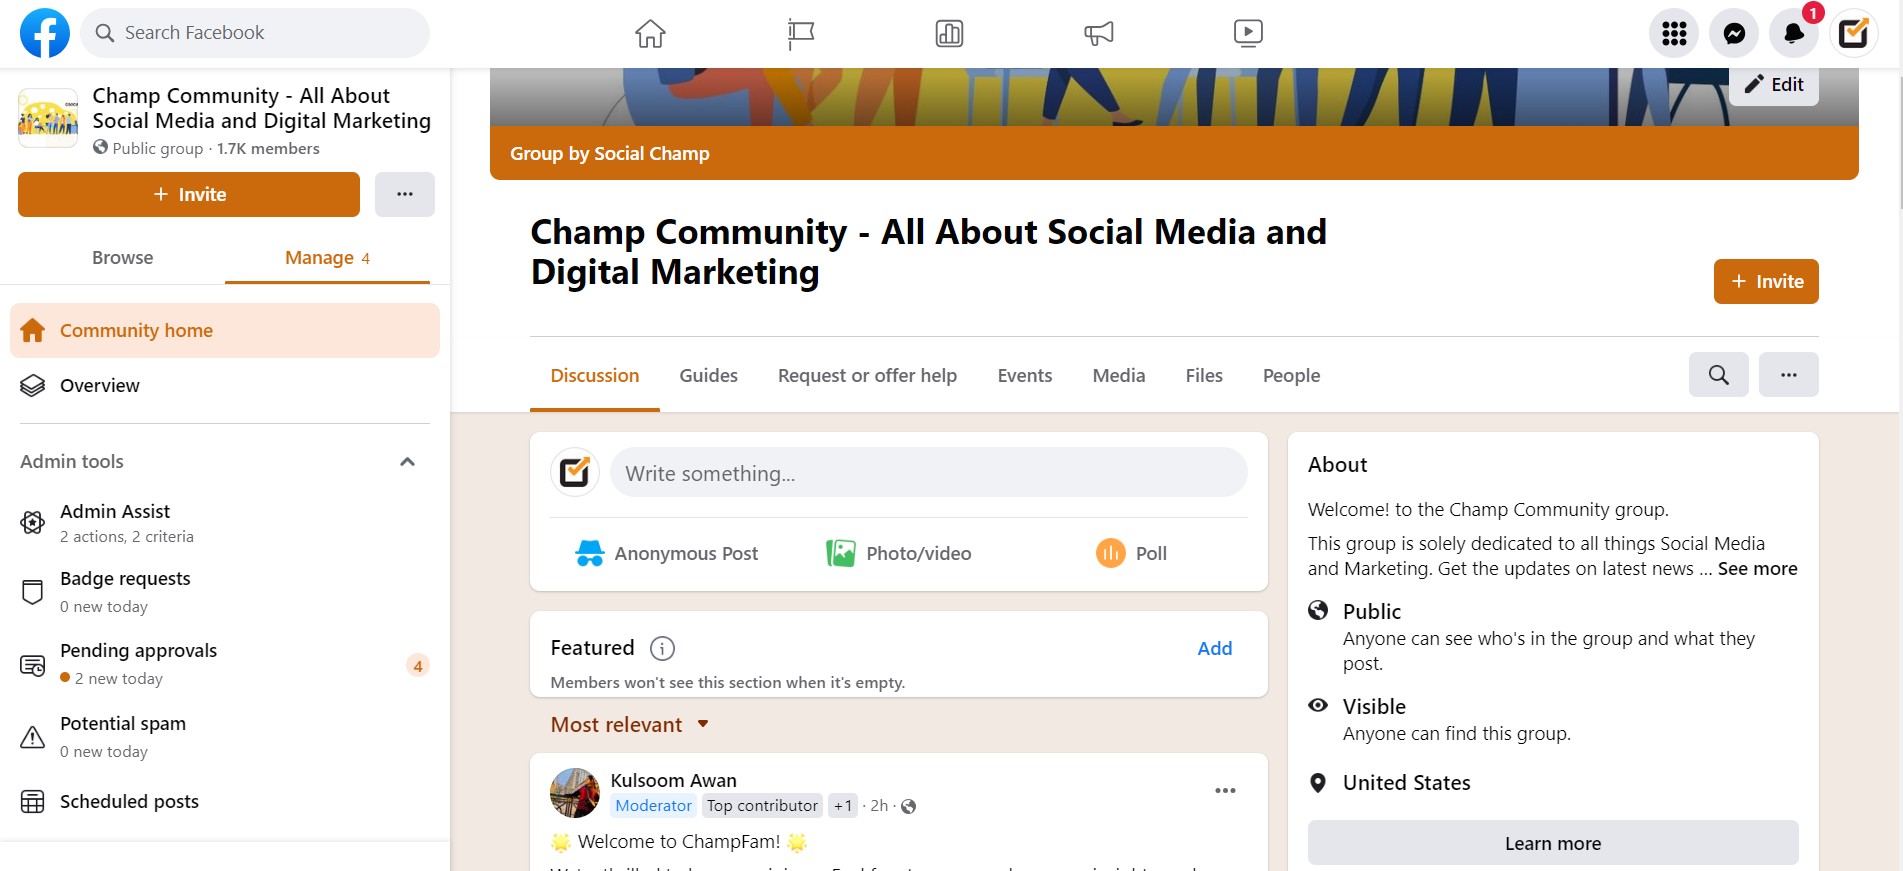Open the Most relevant sort dropdown
This screenshot has width=1903, height=871.
pos(629,725)
